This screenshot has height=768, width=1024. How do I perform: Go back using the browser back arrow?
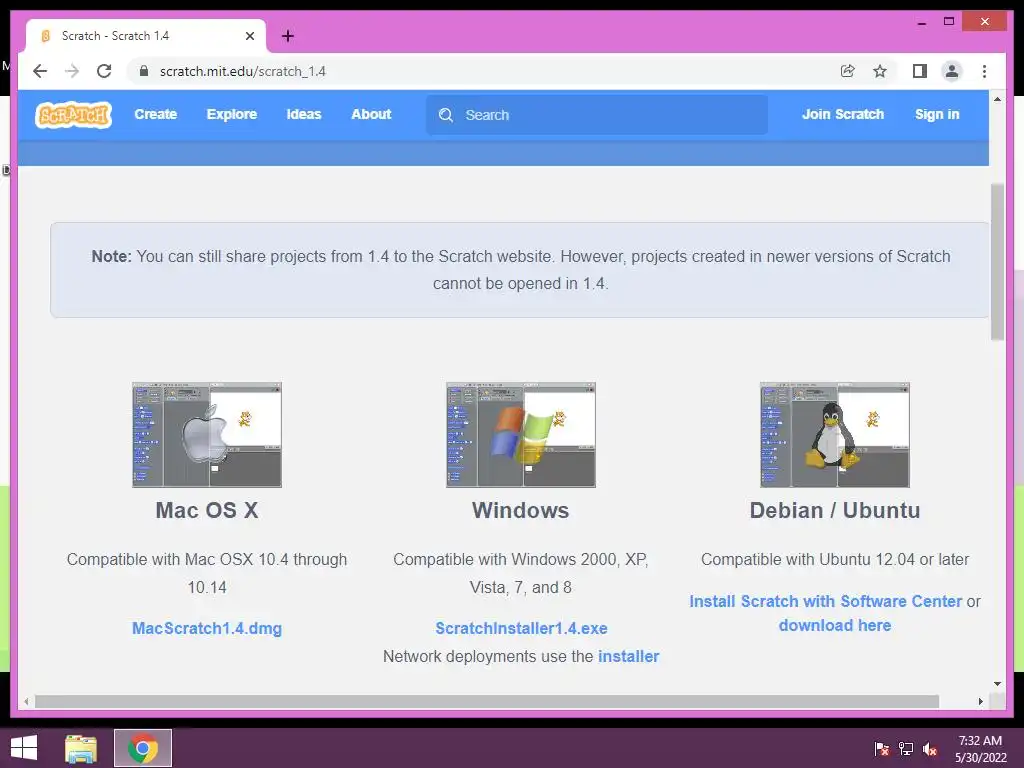(x=40, y=71)
